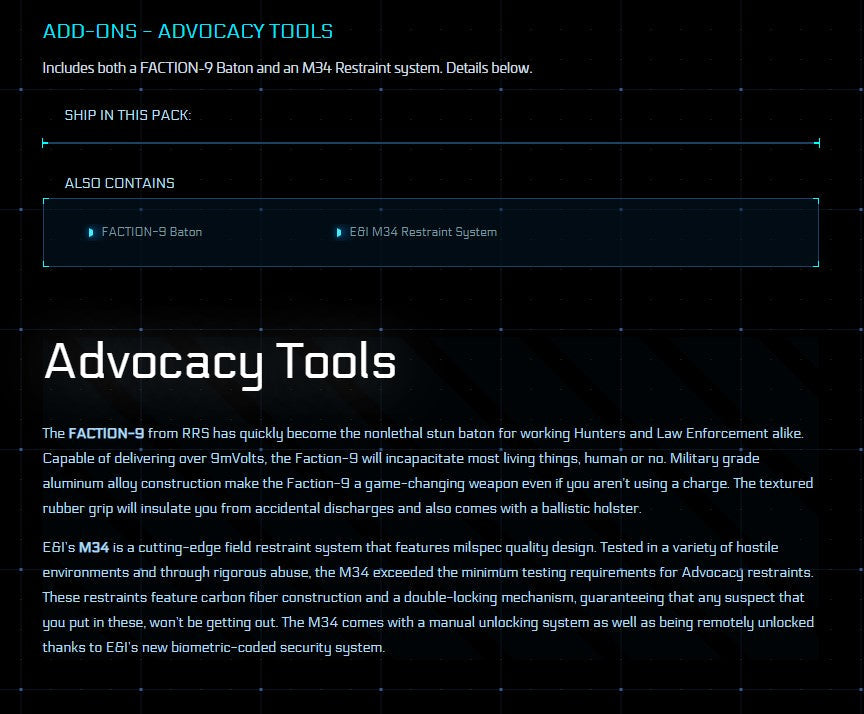Click the top-left corner bracket of the Also Contains box
This screenshot has width=864, height=714.
pos(46,201)
